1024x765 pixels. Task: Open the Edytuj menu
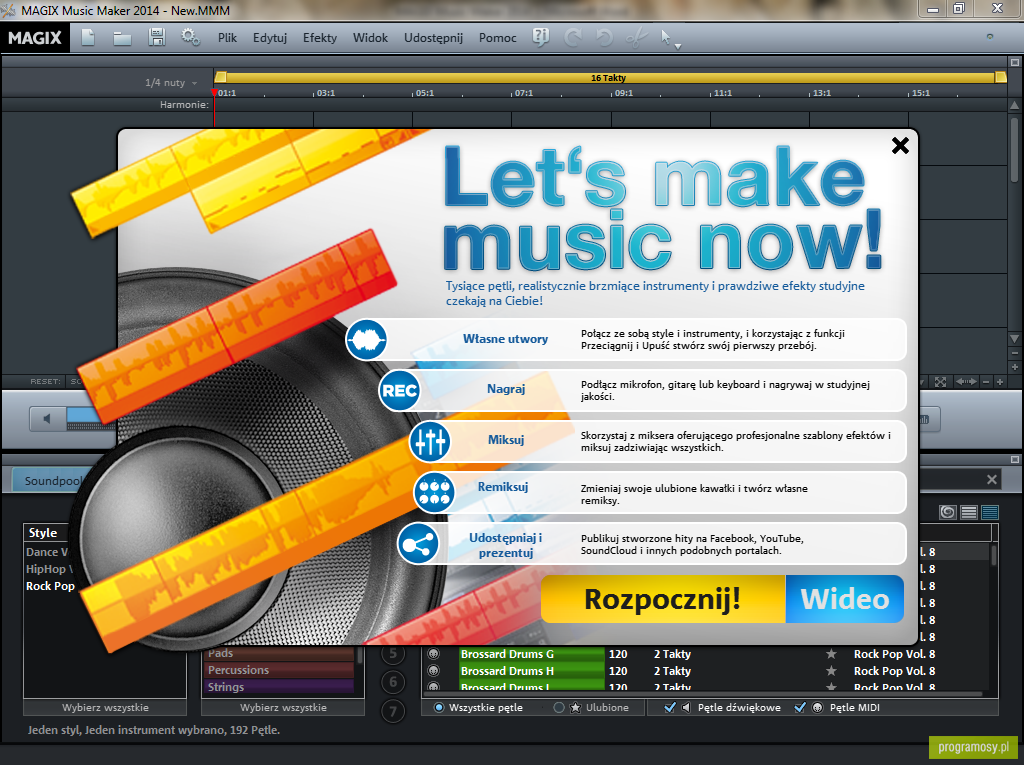[270, 38]
